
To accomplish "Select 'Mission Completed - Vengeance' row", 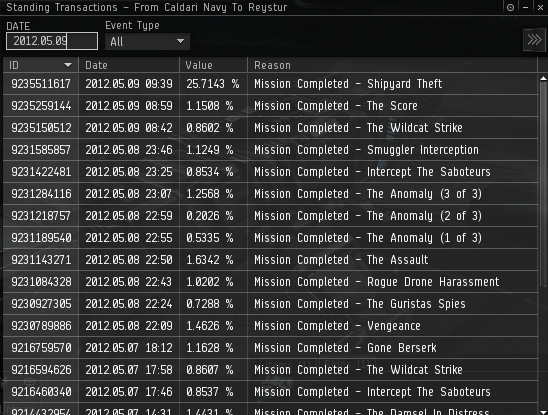I will pyautogui.click(x=270, y=326).
